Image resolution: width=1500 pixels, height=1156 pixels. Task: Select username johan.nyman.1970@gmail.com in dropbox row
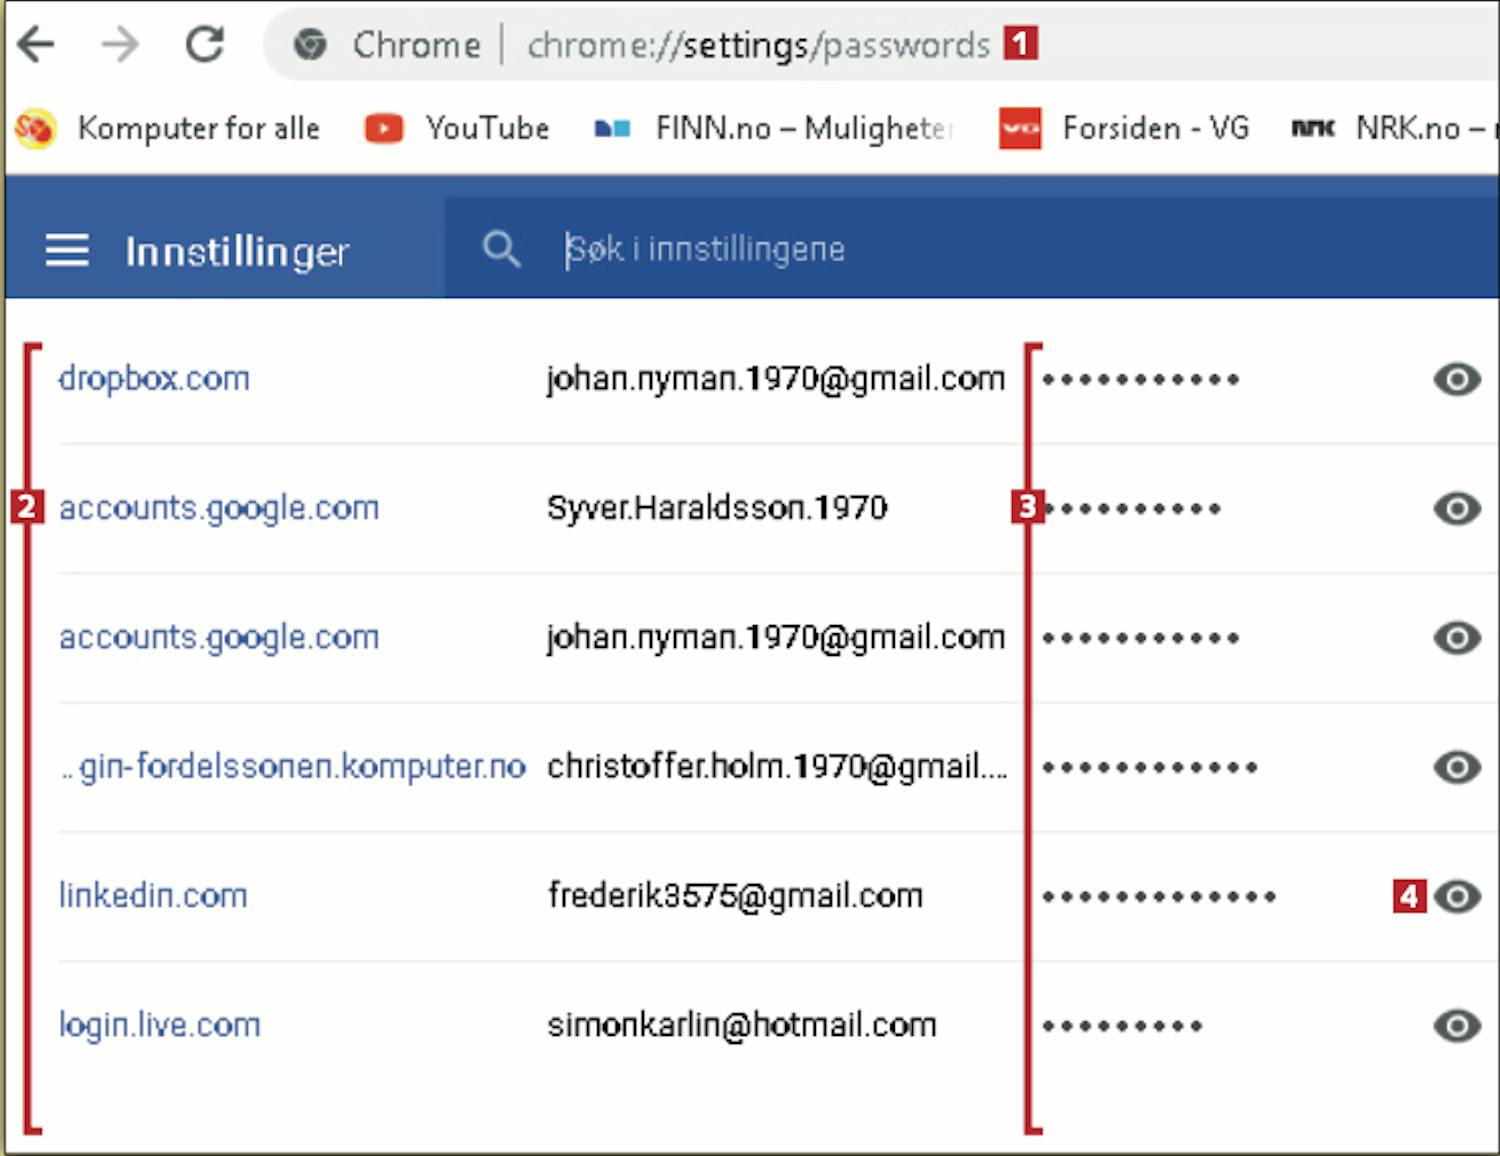click(776, 379)
